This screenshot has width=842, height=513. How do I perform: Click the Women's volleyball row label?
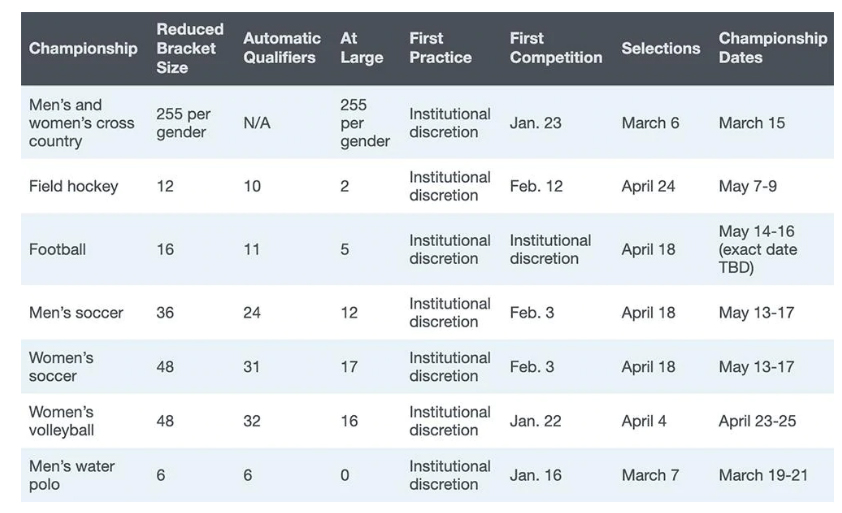[62, 421]
